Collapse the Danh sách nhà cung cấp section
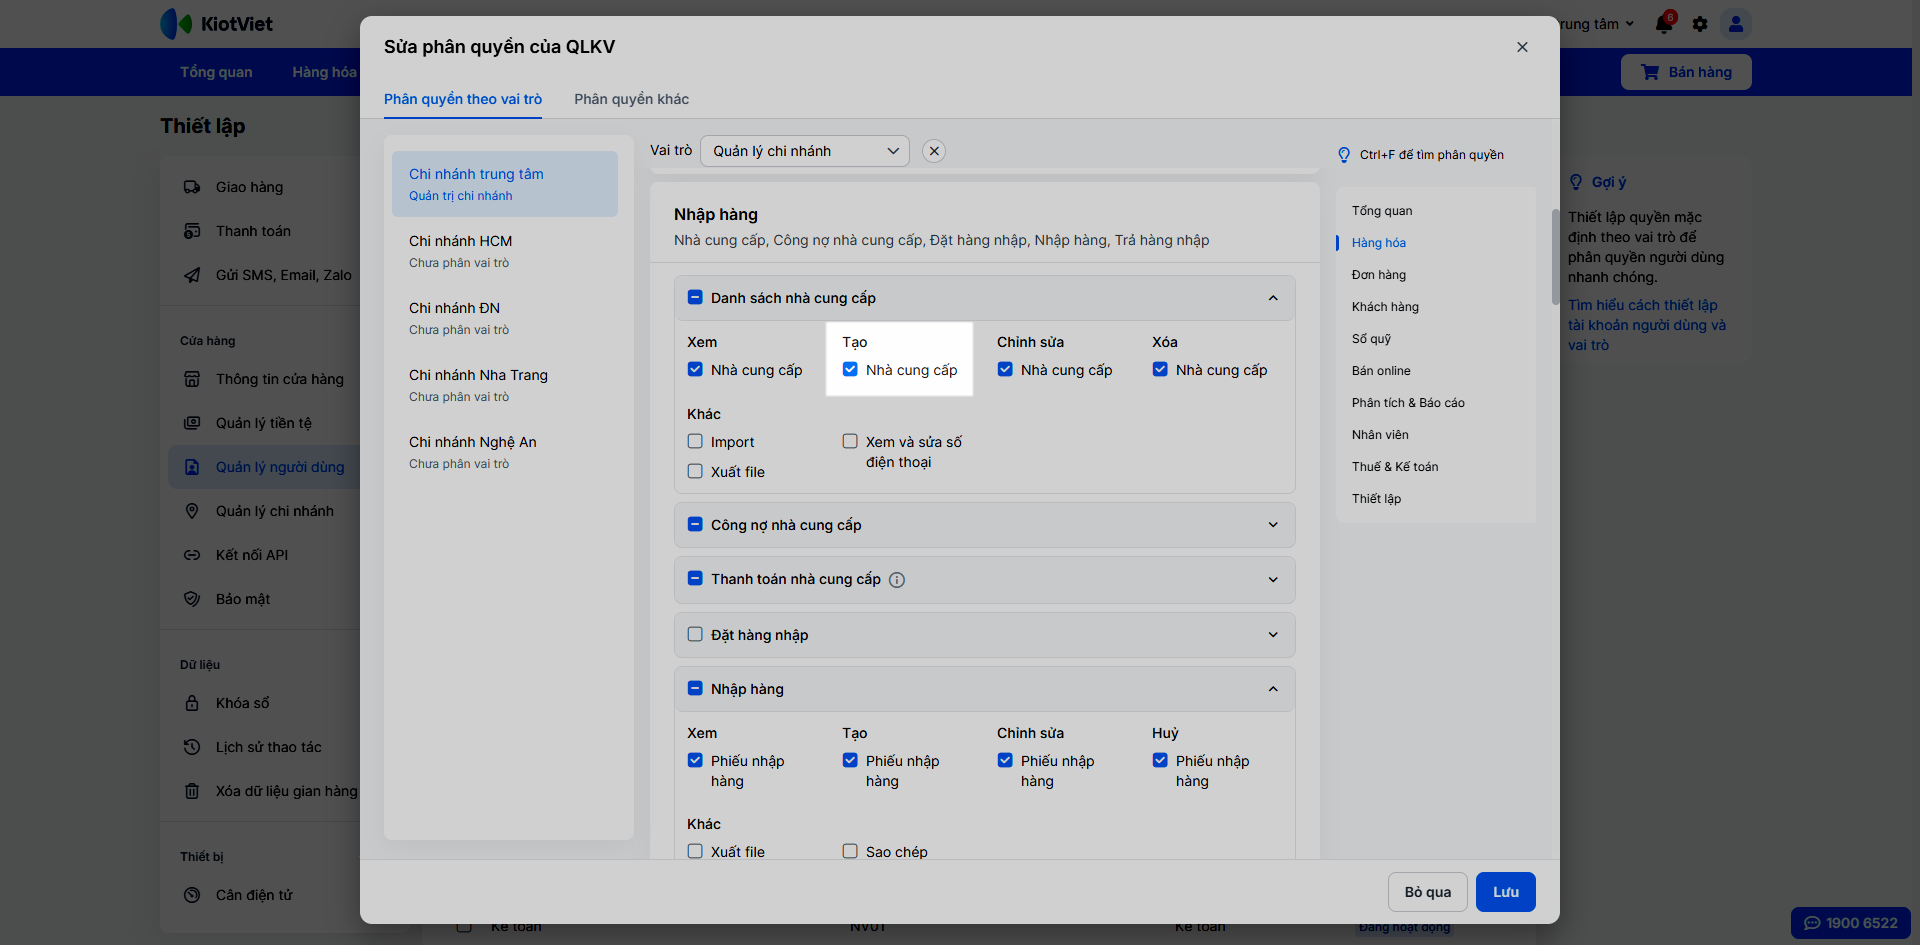This screenshot has width=1920, height=945. pos(1273,298)
